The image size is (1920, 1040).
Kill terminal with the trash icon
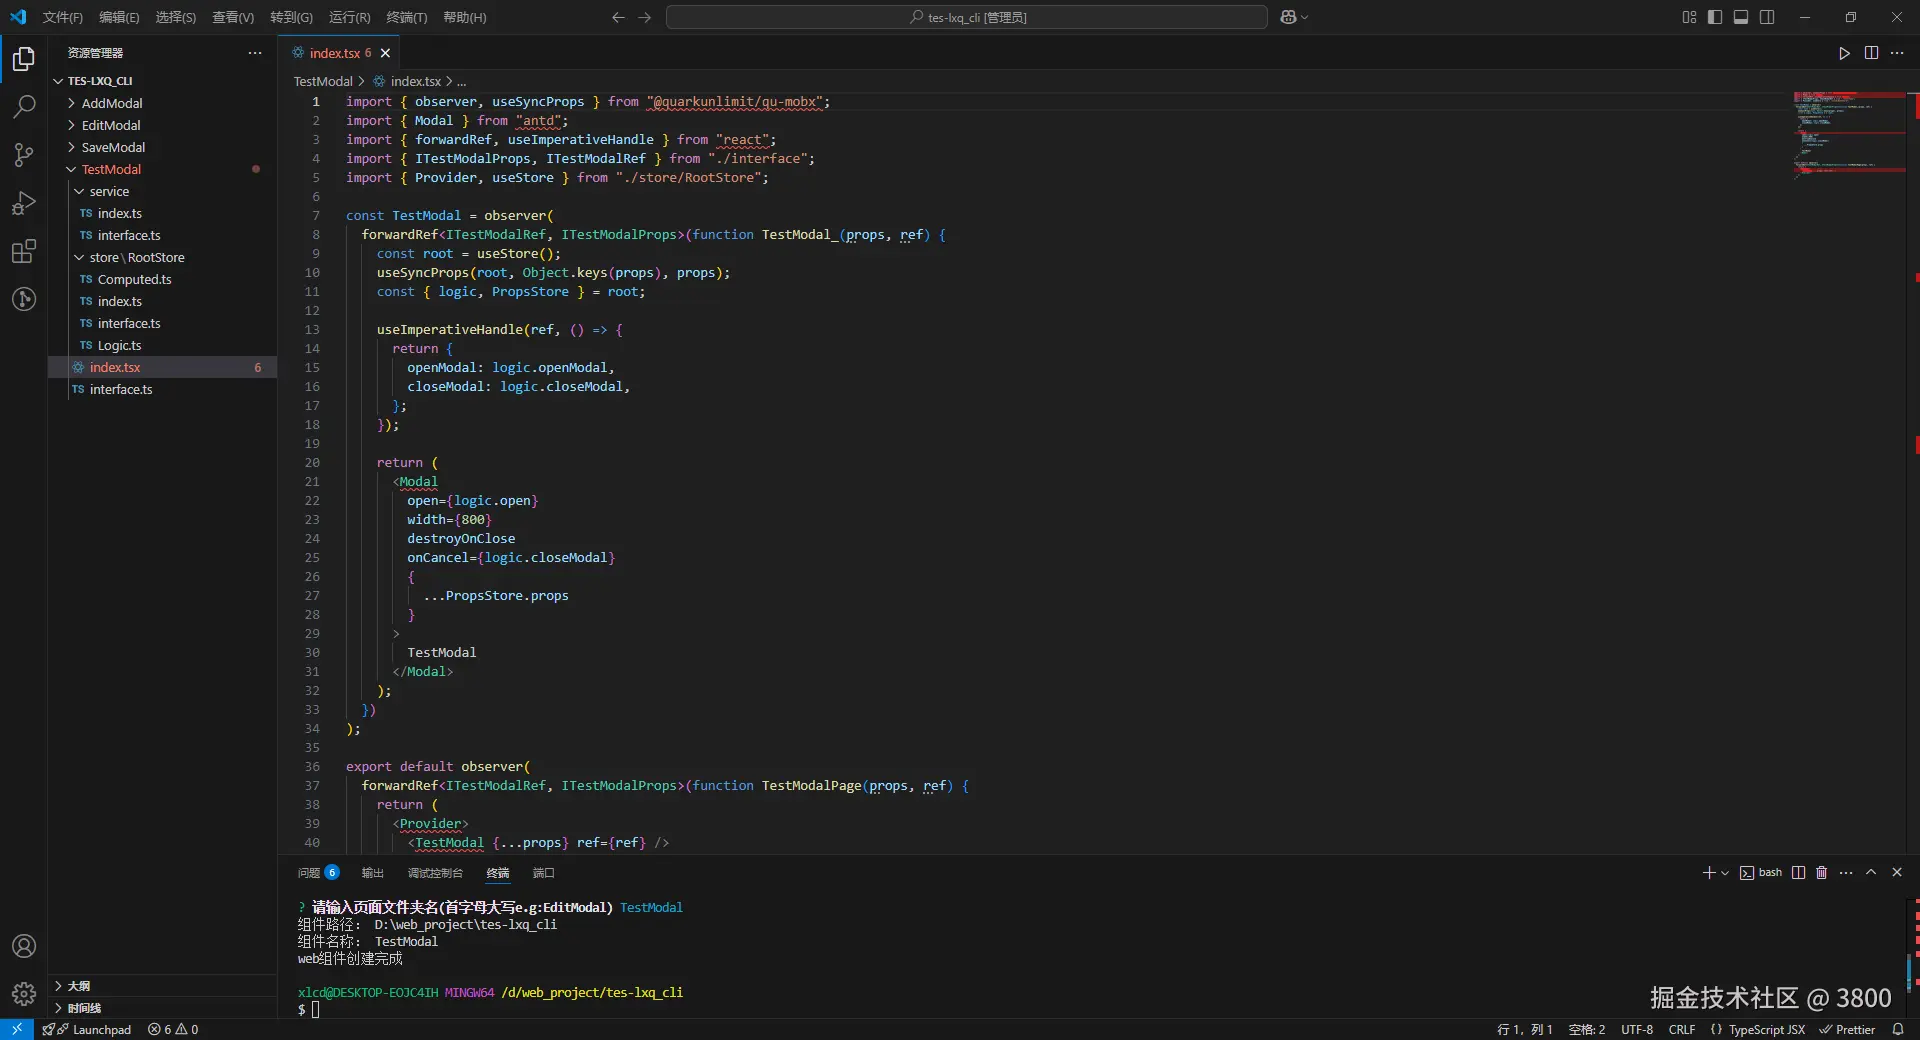(1821, 872)
